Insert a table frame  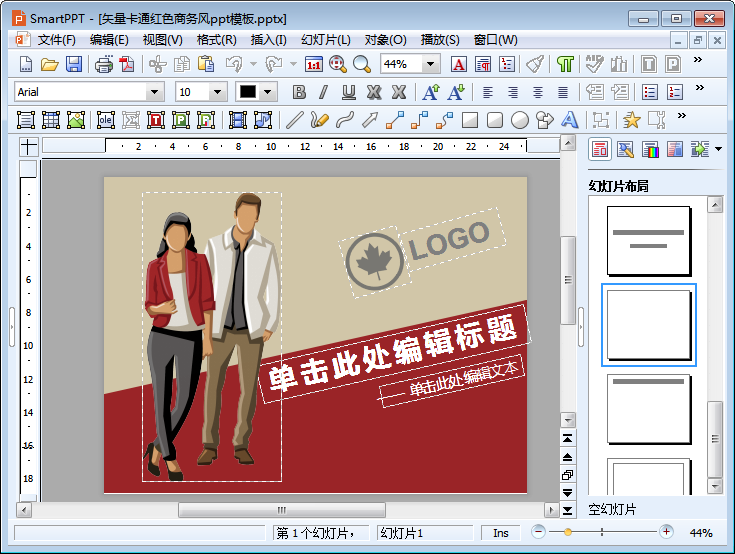click(51, 120)
